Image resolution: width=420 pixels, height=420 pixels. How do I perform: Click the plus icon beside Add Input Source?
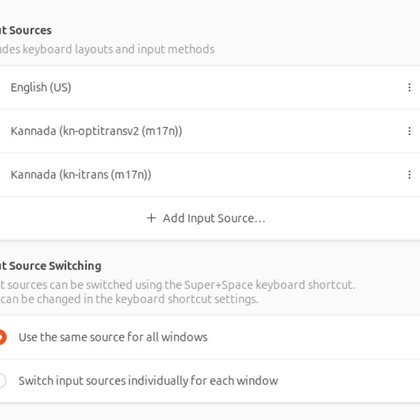click(x=151, y=218)
